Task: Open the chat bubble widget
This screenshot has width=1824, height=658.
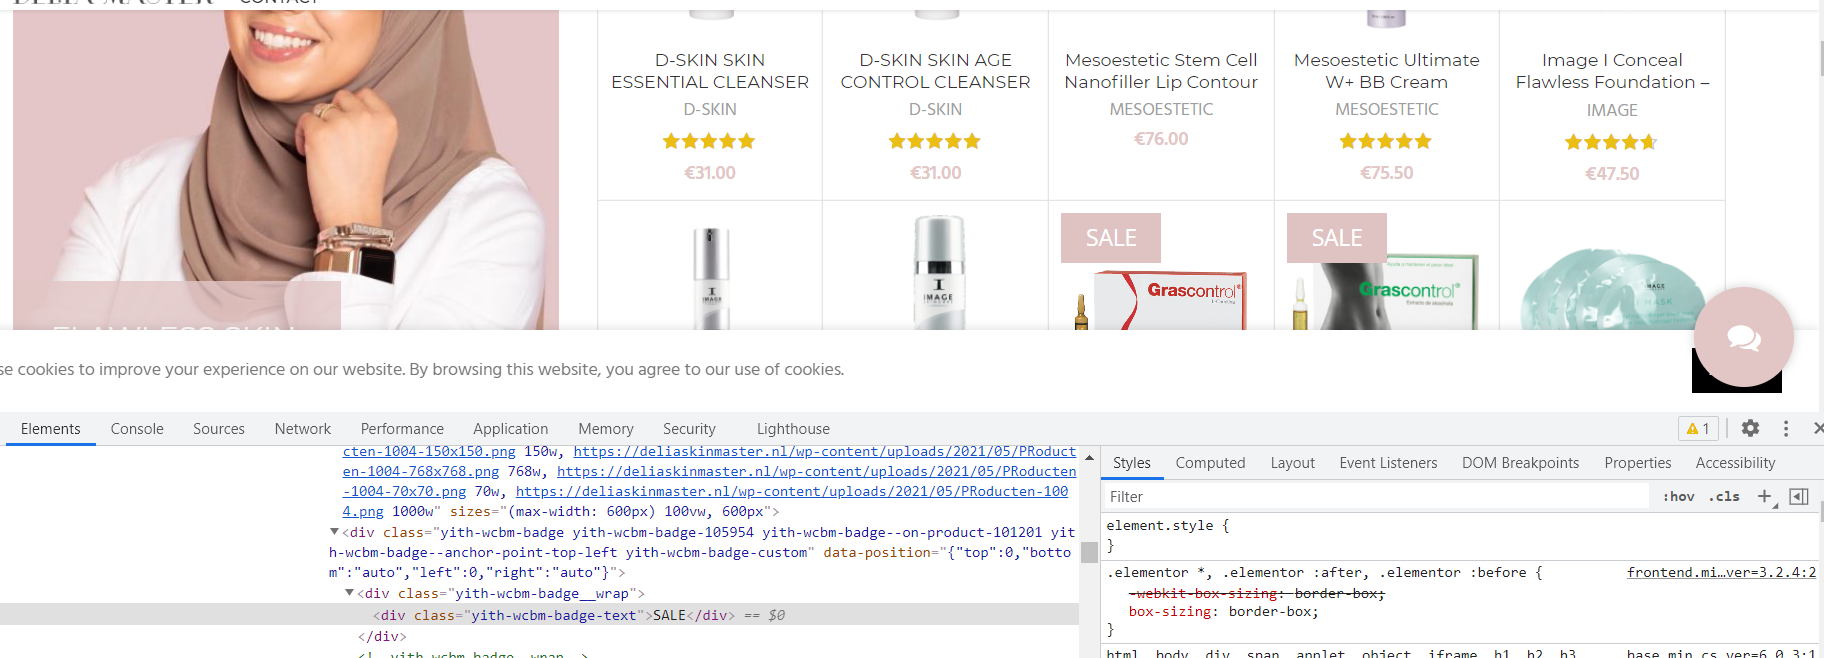Action: tap(1743, 337)
